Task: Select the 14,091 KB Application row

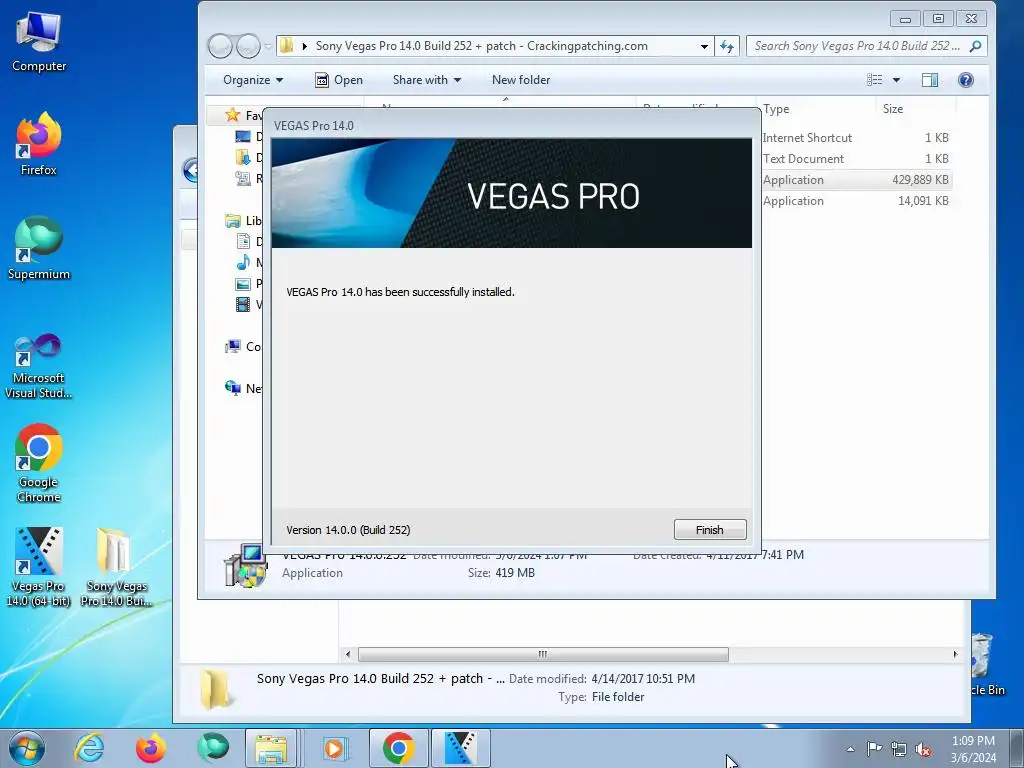Action: (x=856, y=200)
